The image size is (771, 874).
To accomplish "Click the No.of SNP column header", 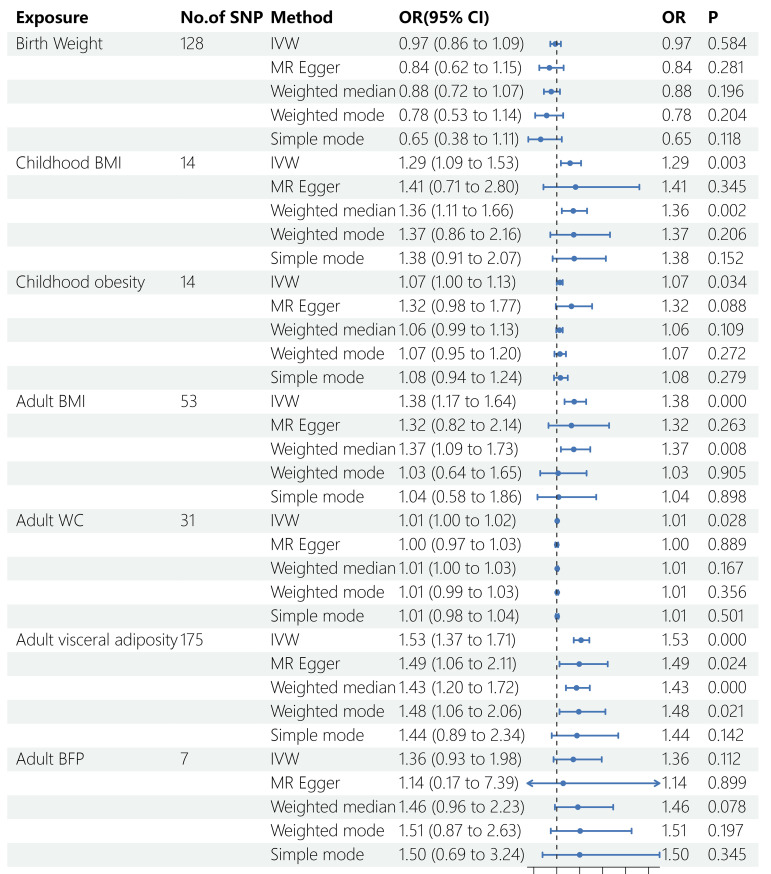I will (221, 18).
